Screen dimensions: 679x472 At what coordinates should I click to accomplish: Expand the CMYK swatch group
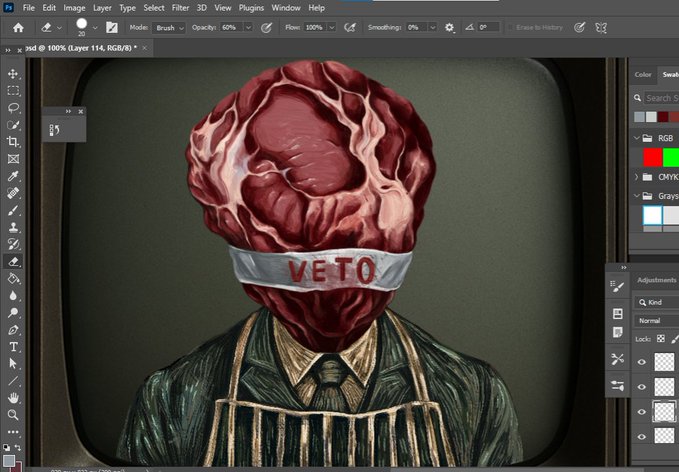(637, 177)
